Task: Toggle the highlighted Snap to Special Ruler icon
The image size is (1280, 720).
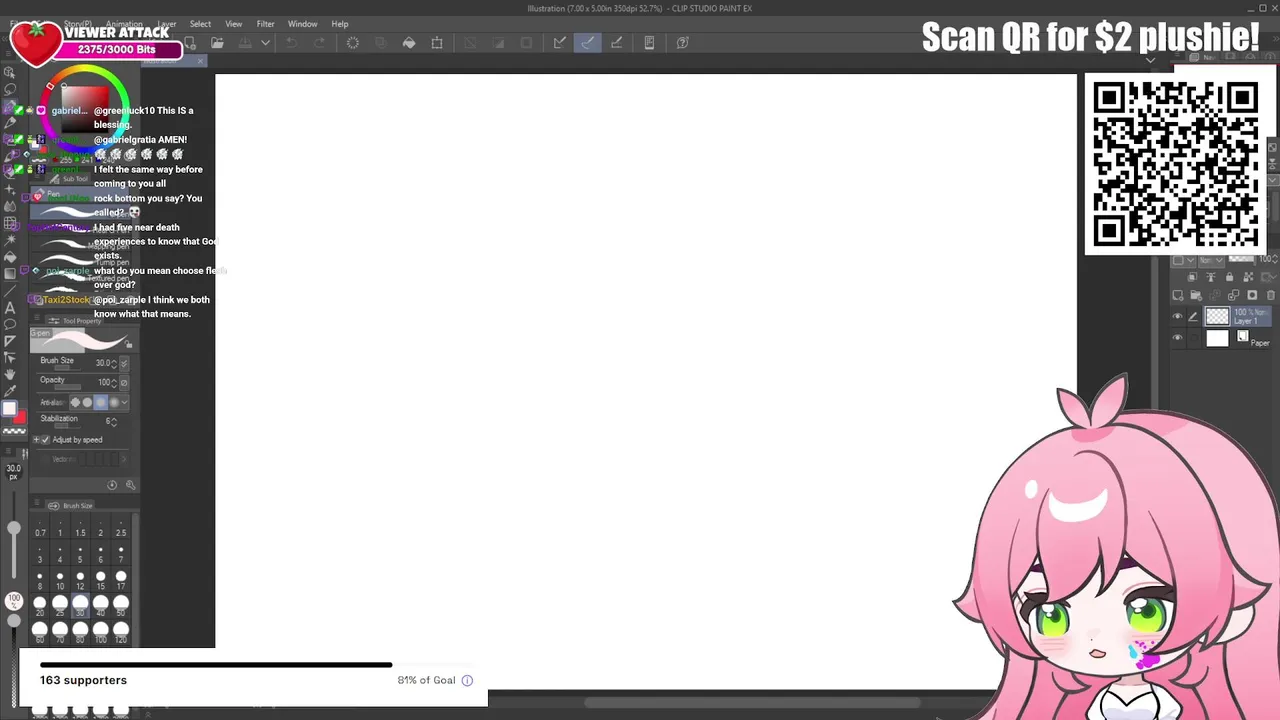Action: pos(588,43)
